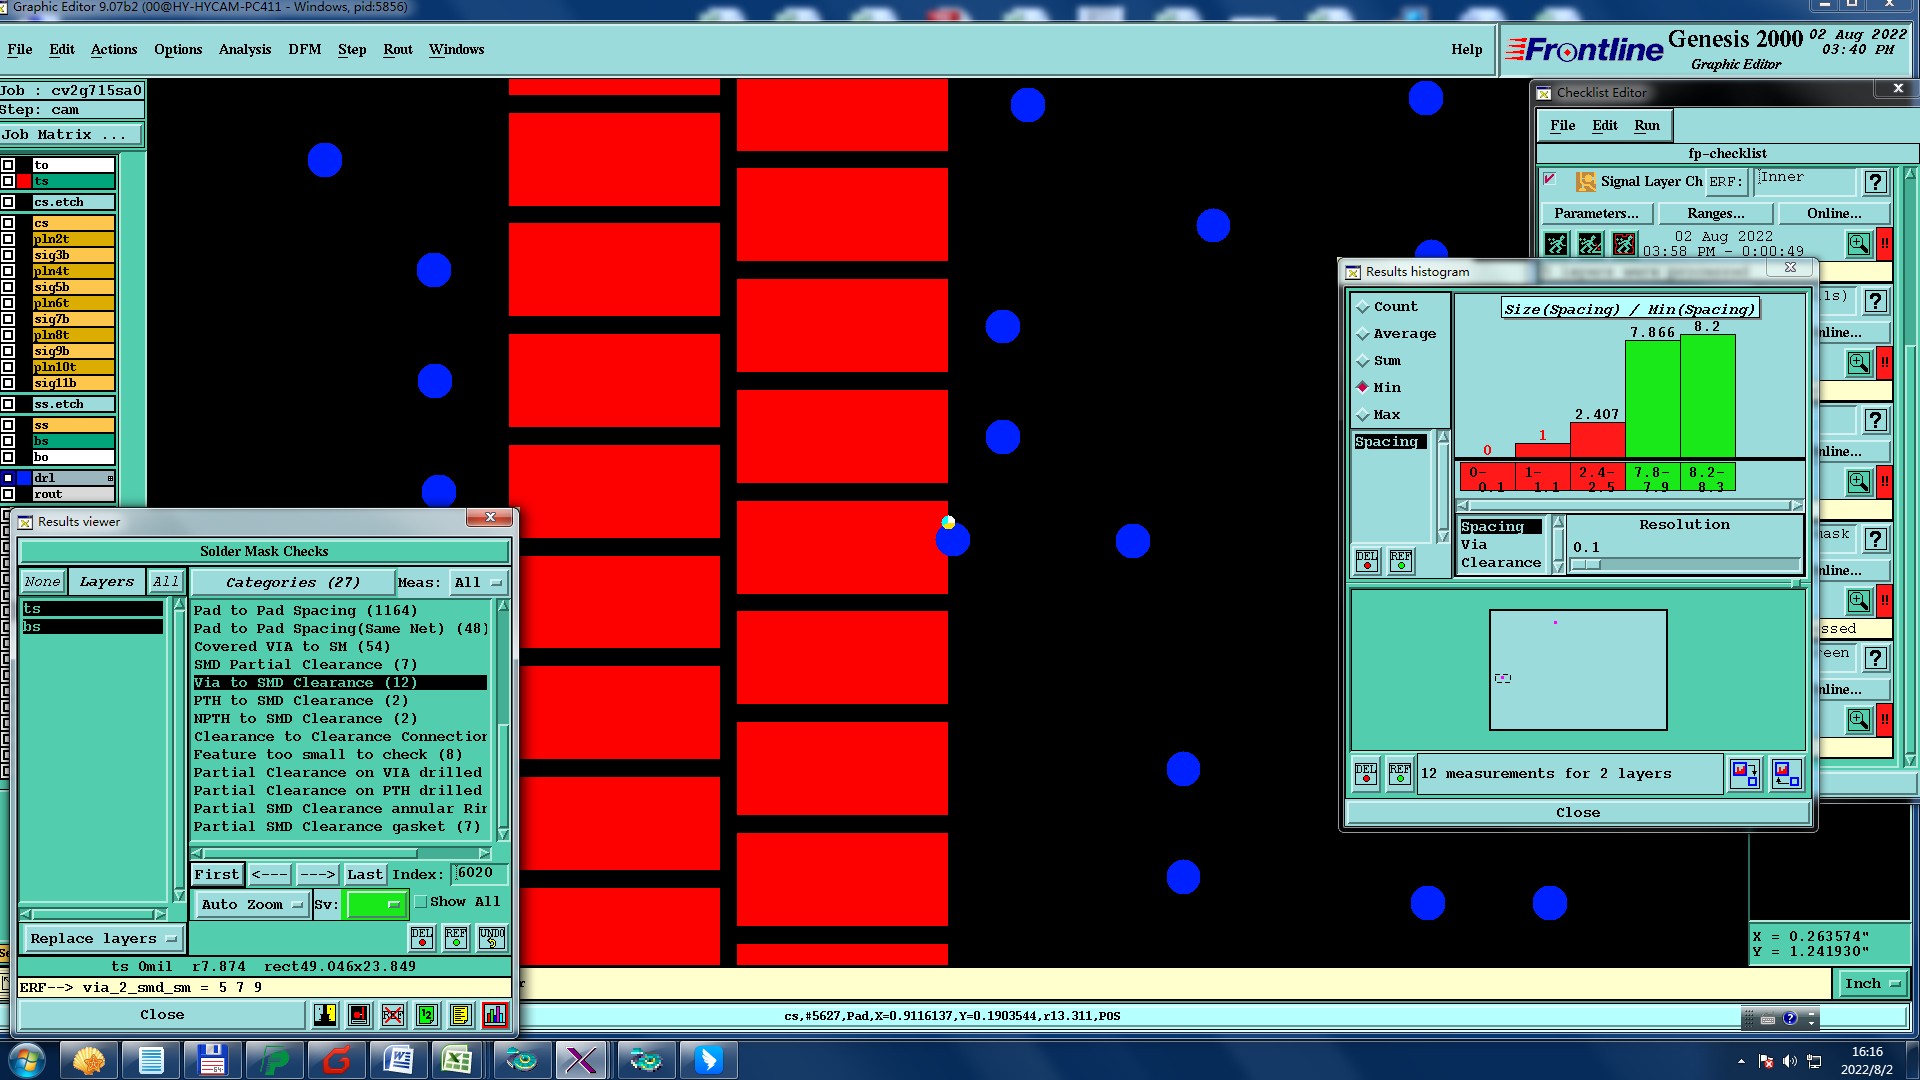This screenshot has width=1920, height=1080.
Task: Open Excel from Windows taskbar
Action: coord(457,1060)
